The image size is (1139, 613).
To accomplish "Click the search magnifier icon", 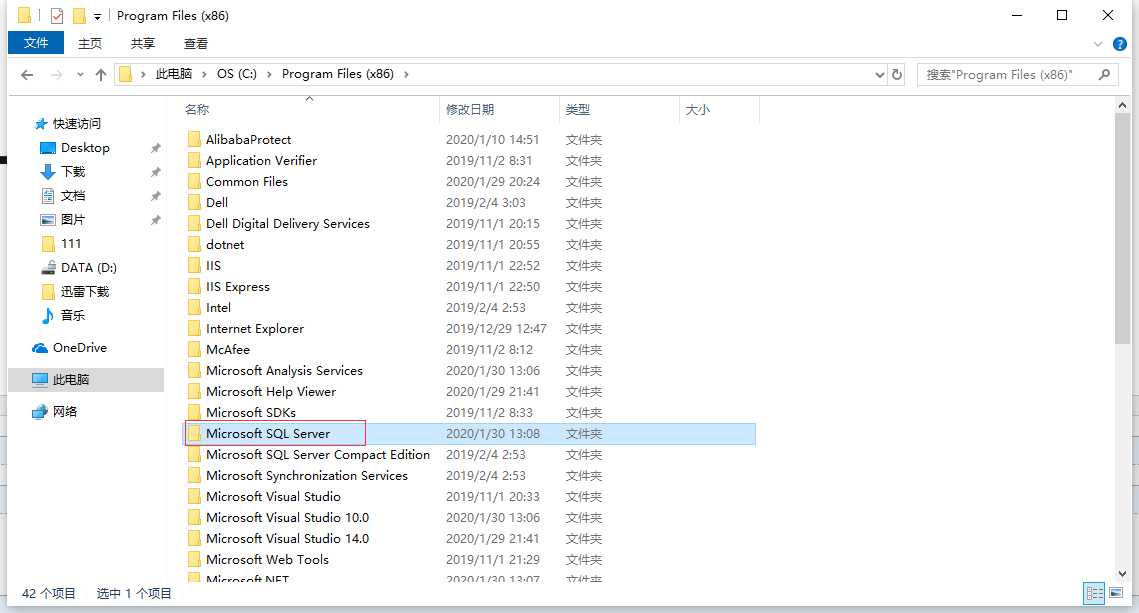I will [1105, 74].
